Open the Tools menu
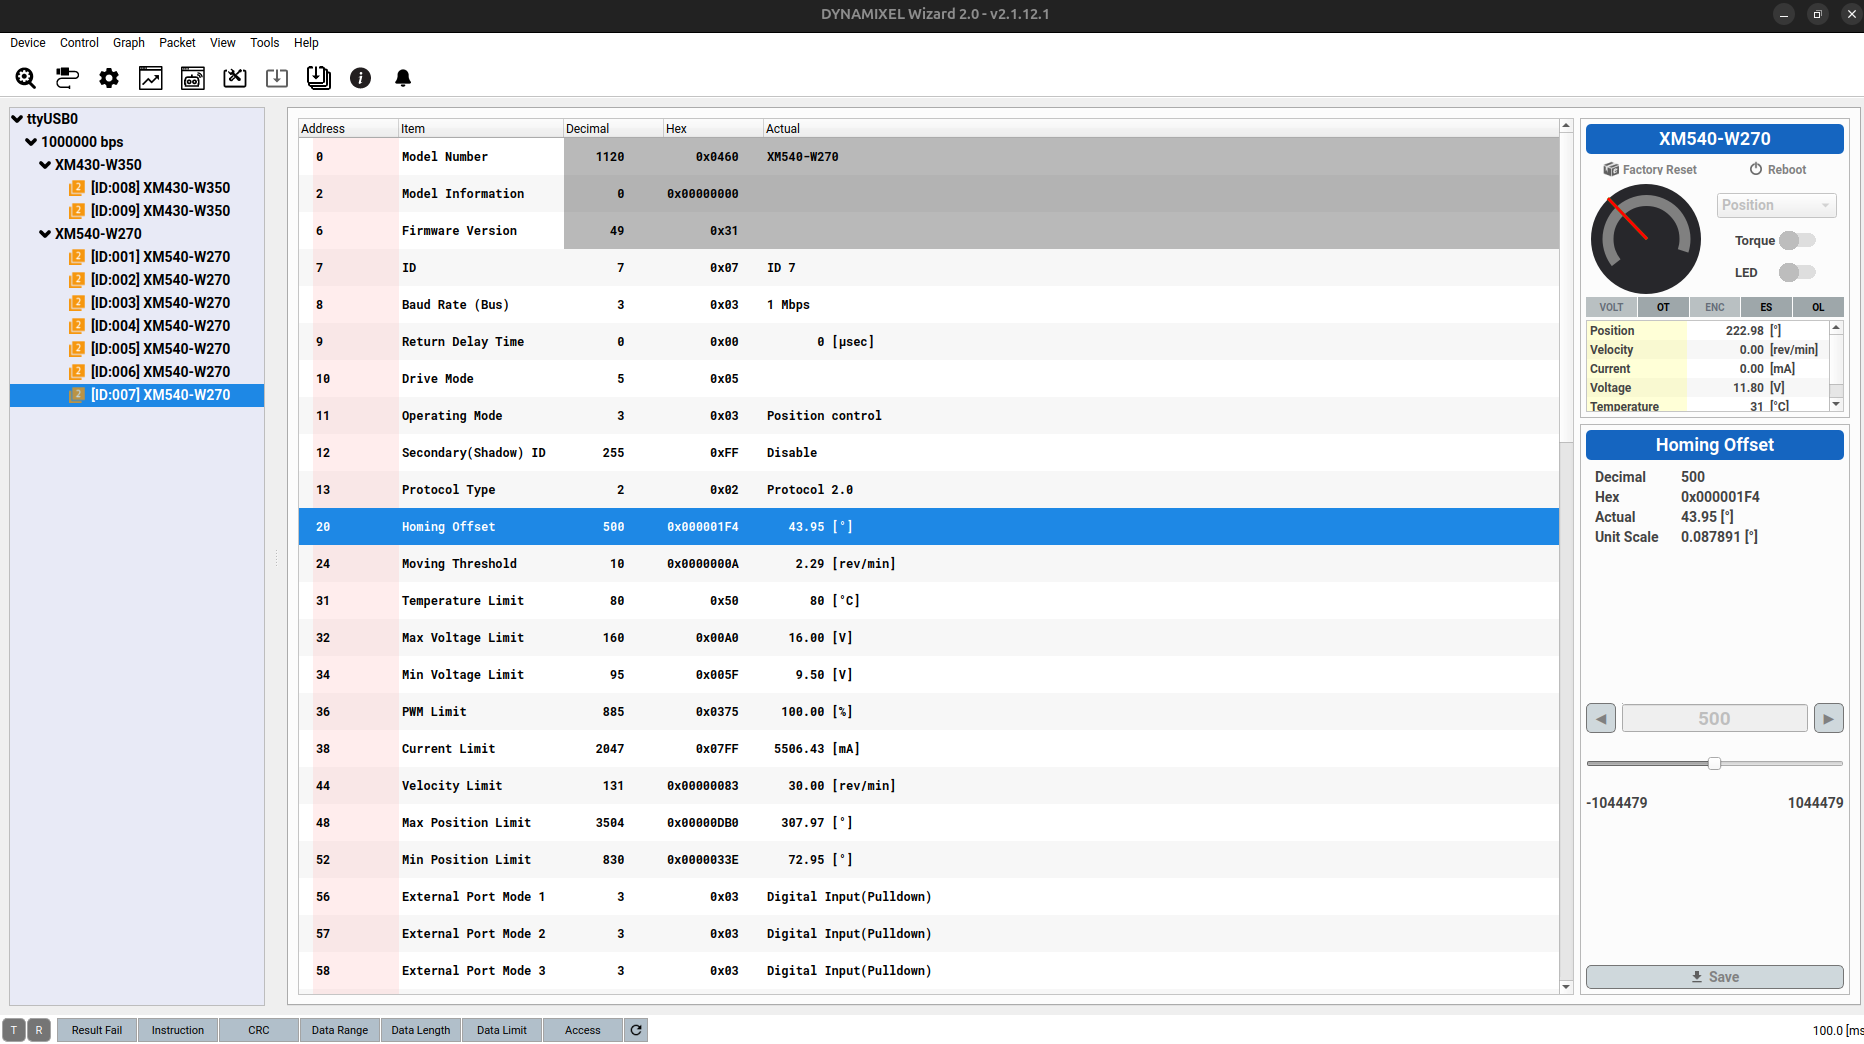1864x1044 pixels. (x=265, y=43)
